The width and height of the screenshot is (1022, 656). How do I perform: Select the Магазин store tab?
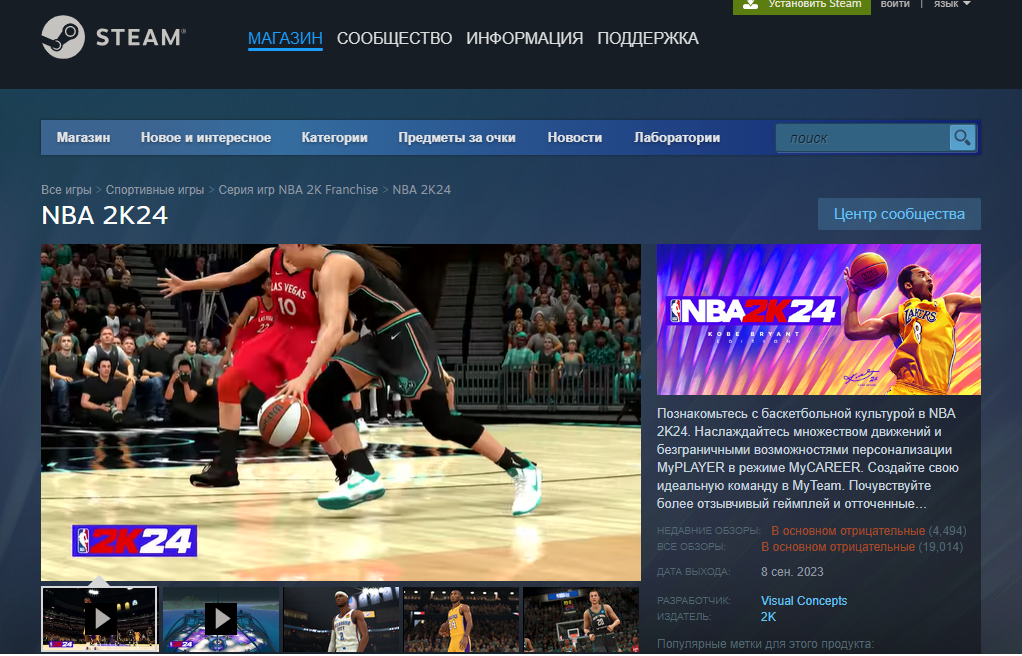pyautogui.click(x=83, y=138)
